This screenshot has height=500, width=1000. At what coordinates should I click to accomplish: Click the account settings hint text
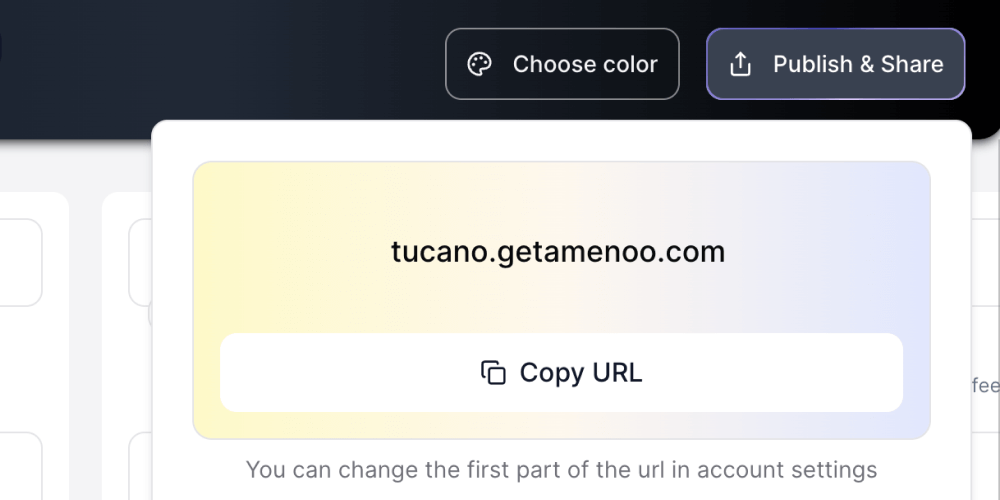click(x=561, y=469)
